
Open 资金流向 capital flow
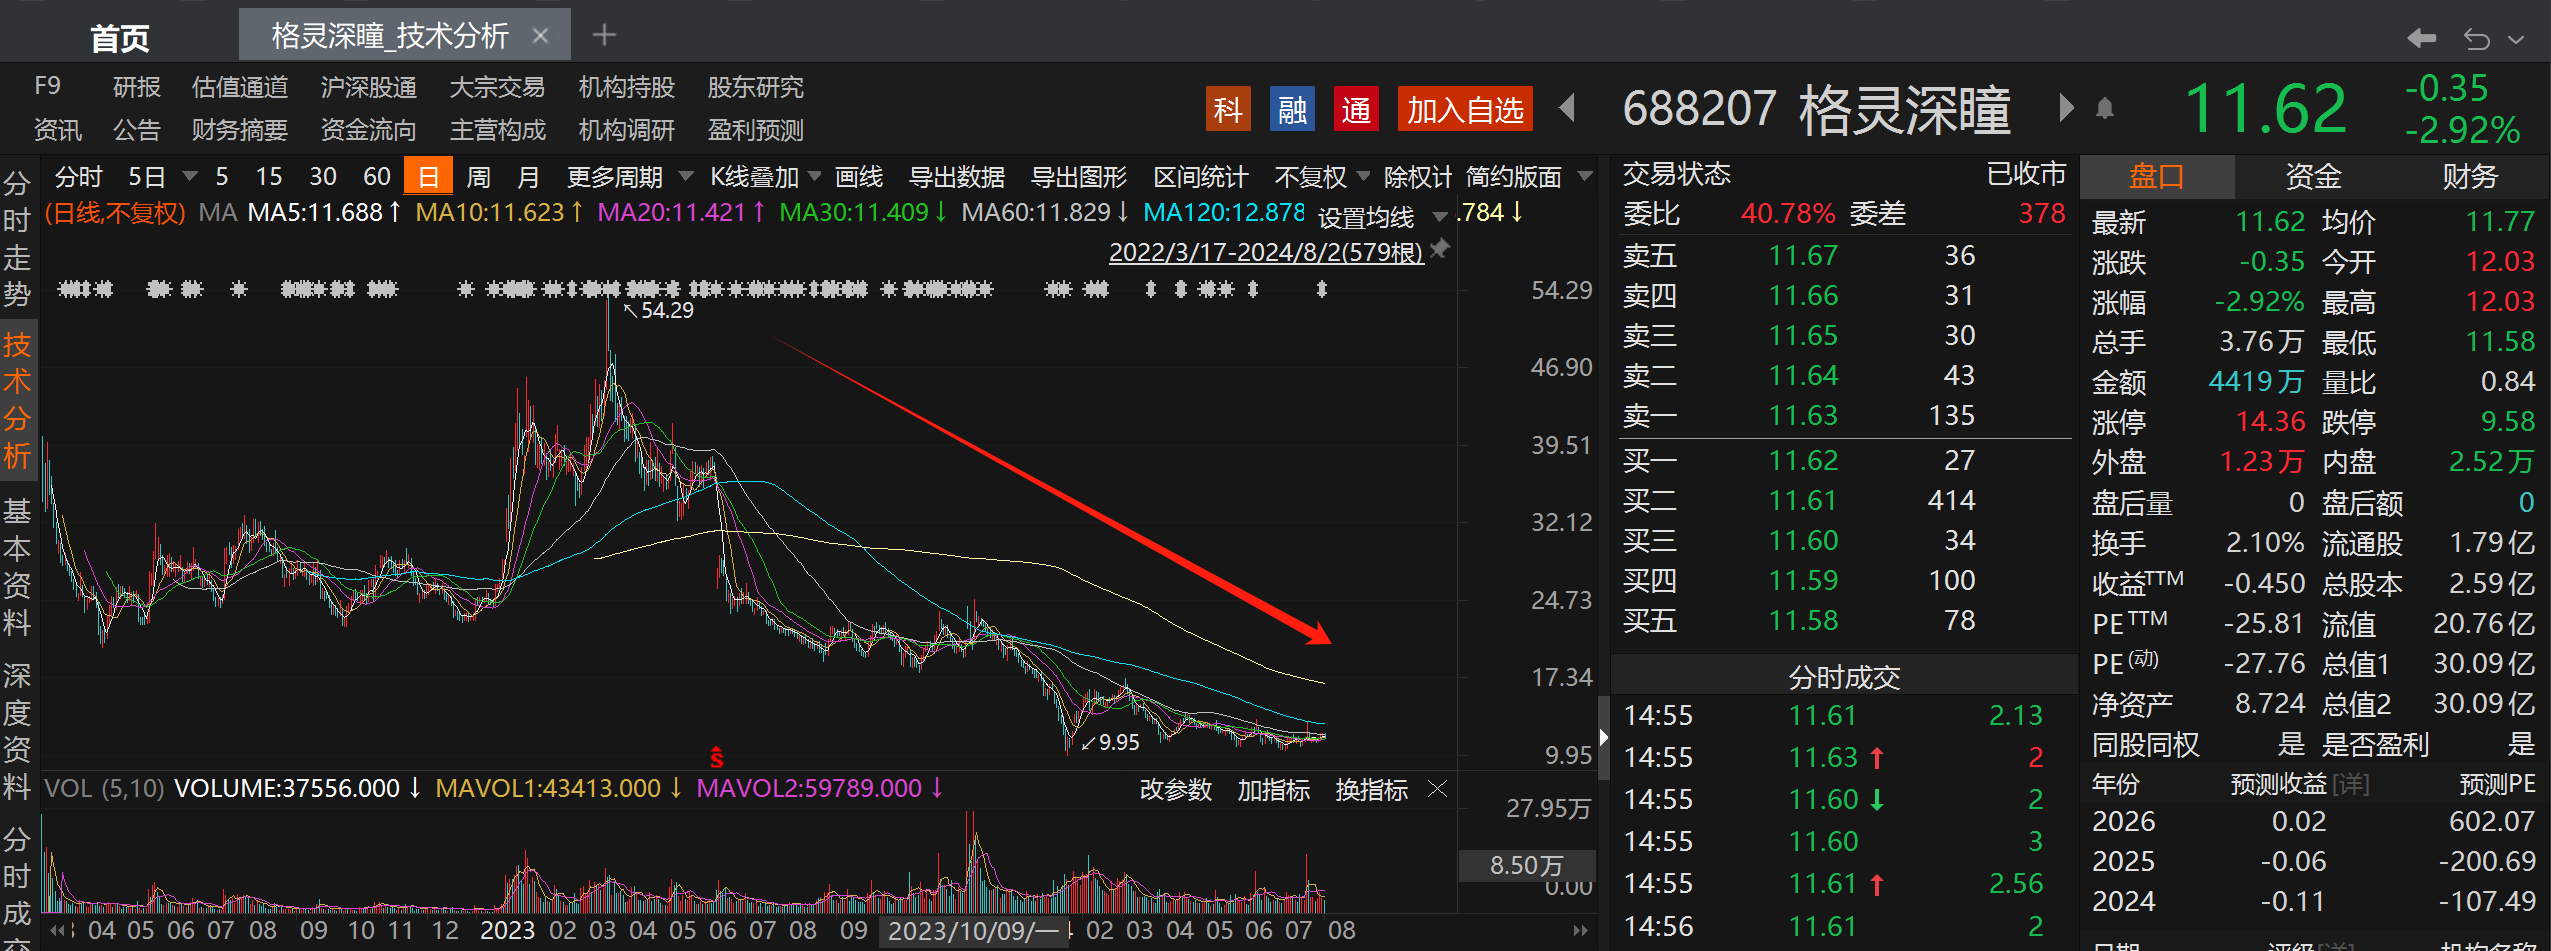[369, 130]
